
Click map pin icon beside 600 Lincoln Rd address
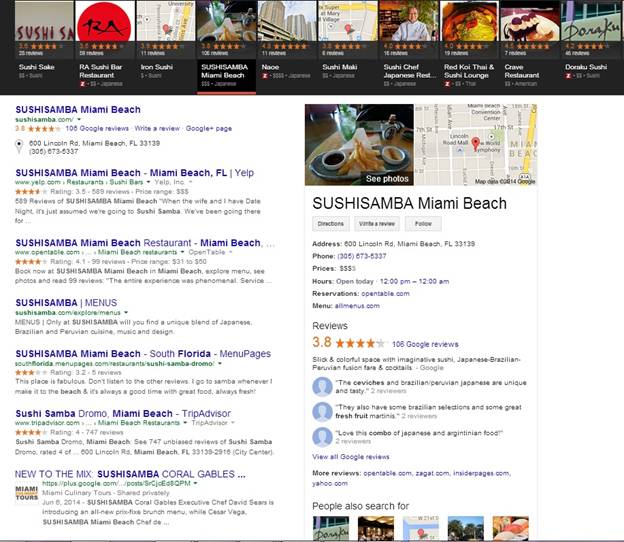19,146
